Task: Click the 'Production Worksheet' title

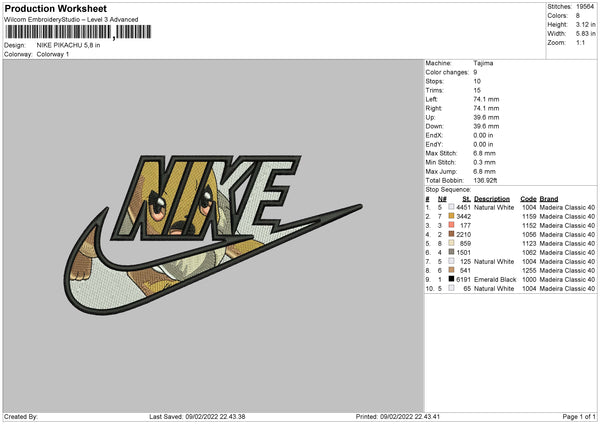Action: [x=55, y=8]
